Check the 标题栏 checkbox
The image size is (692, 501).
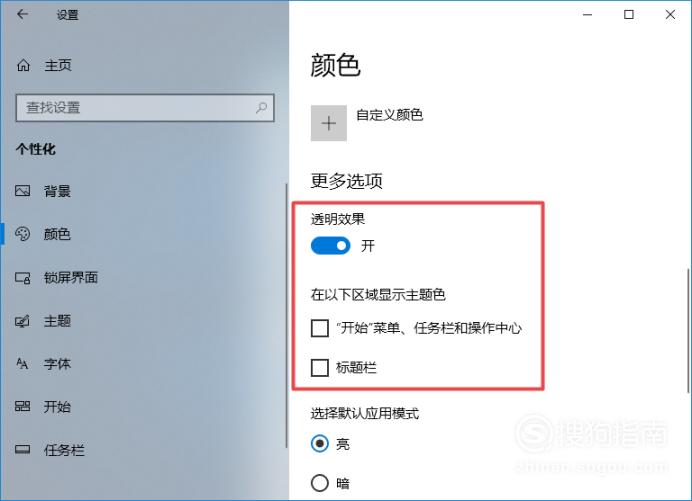coord(320,367)
